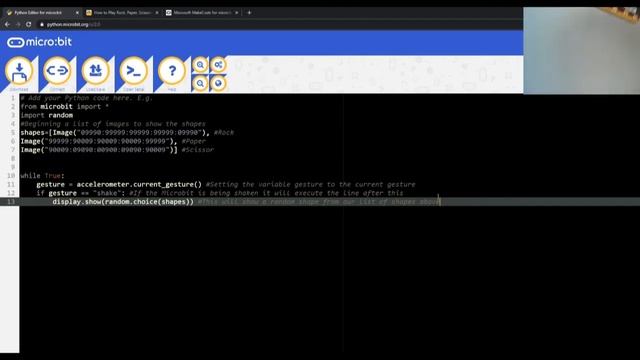Click the Image line commented #Paper
Screen dimensions: 640x360
click(113, 141)
